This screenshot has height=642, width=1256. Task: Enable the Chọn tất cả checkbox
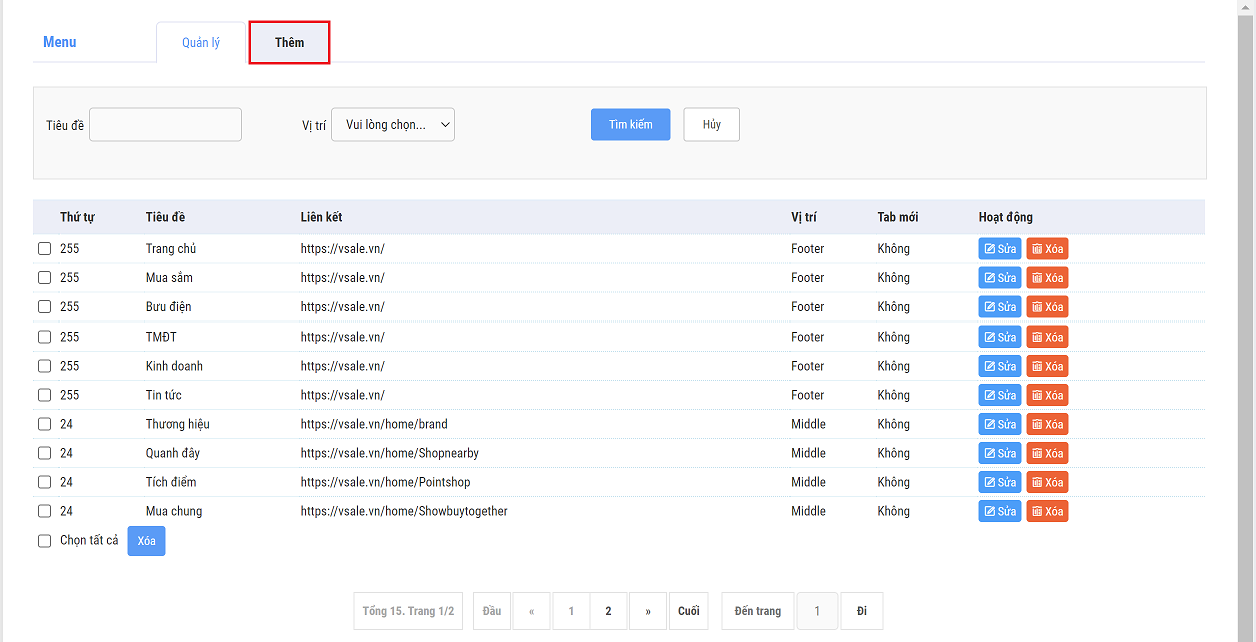click(44, 541)
